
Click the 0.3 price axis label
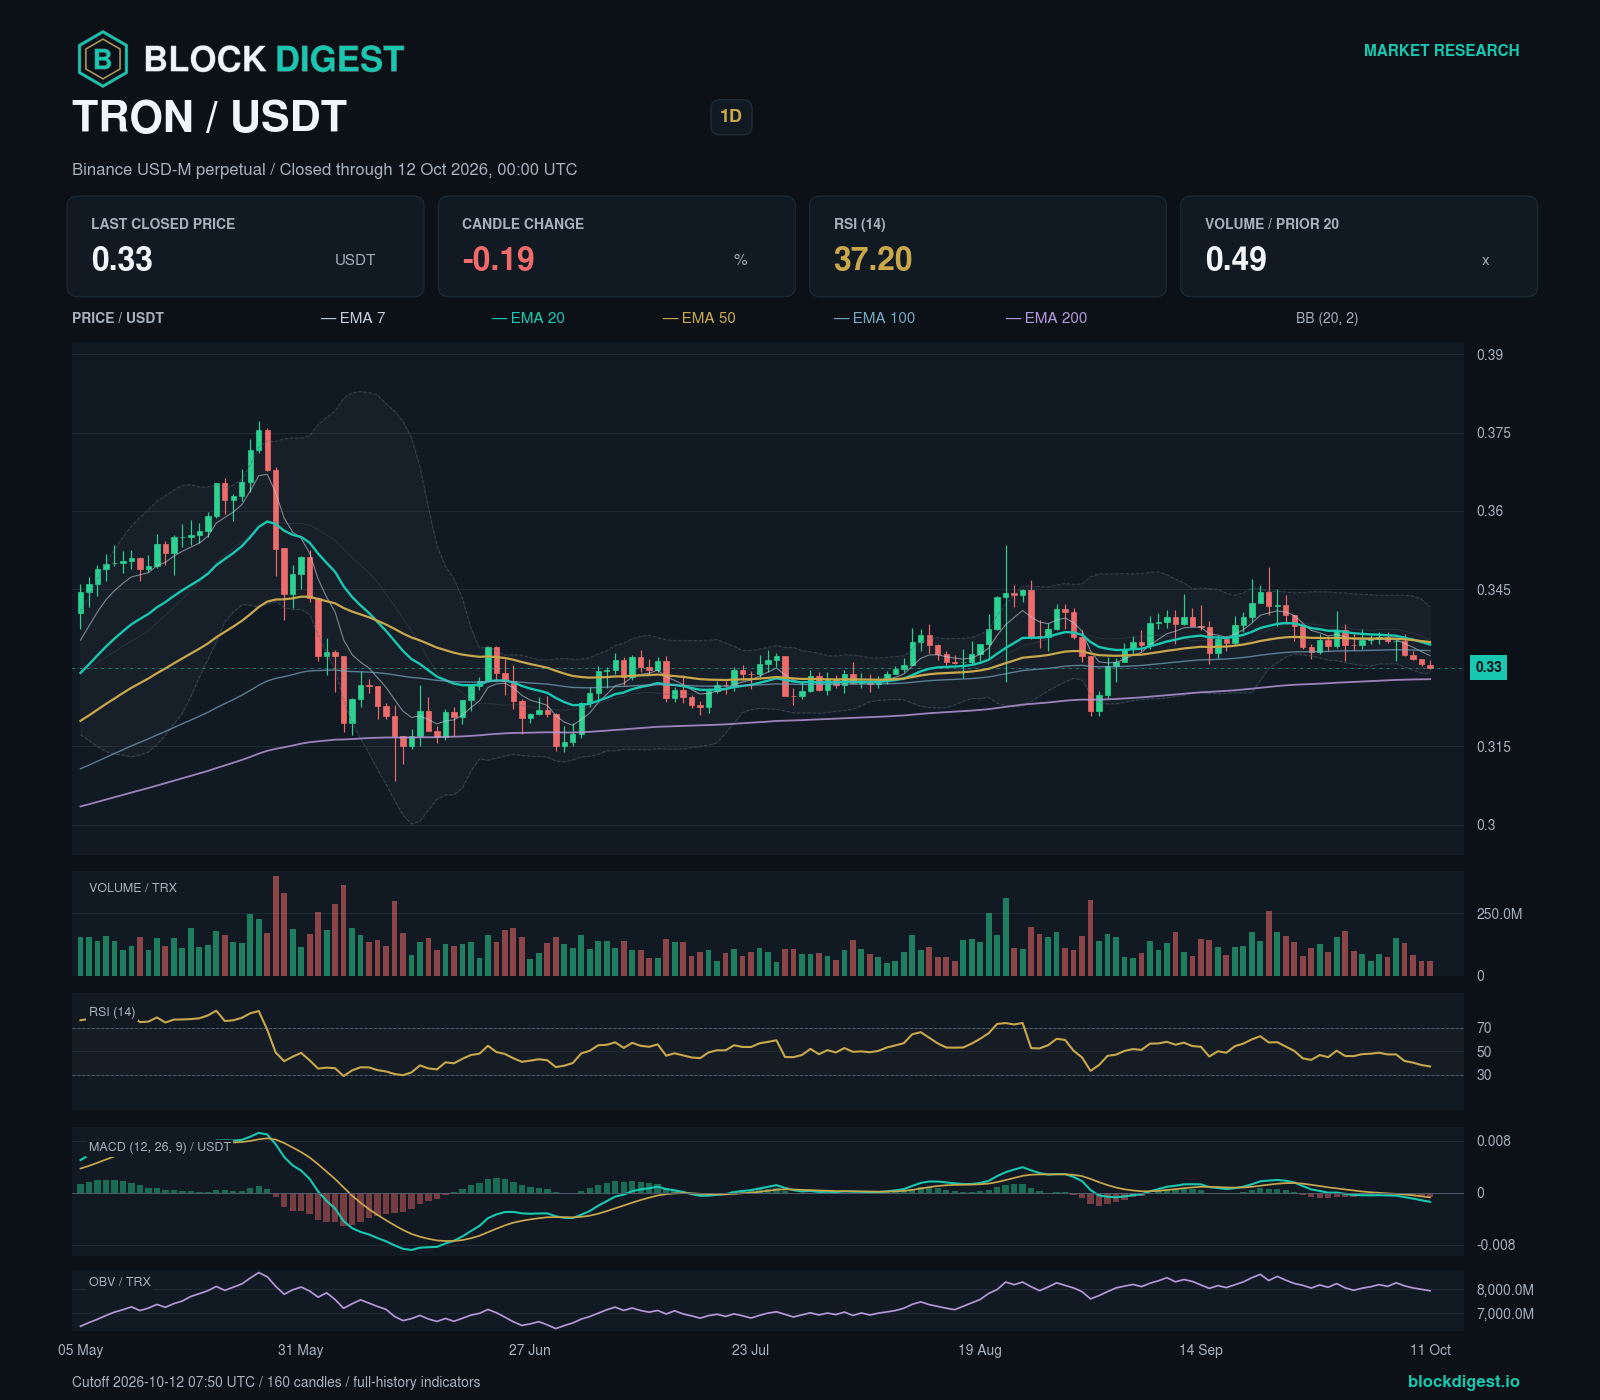(1486, 825)
